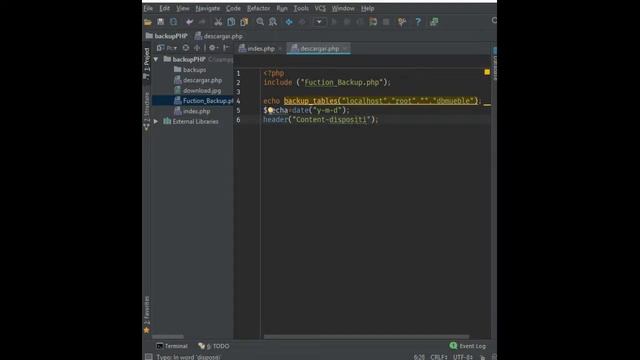Open the run configuration dropdown

319,22
